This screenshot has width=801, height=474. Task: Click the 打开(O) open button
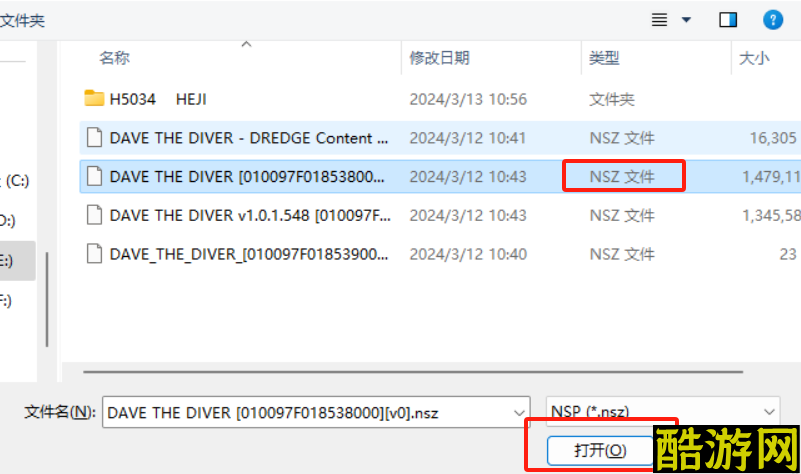600,450
